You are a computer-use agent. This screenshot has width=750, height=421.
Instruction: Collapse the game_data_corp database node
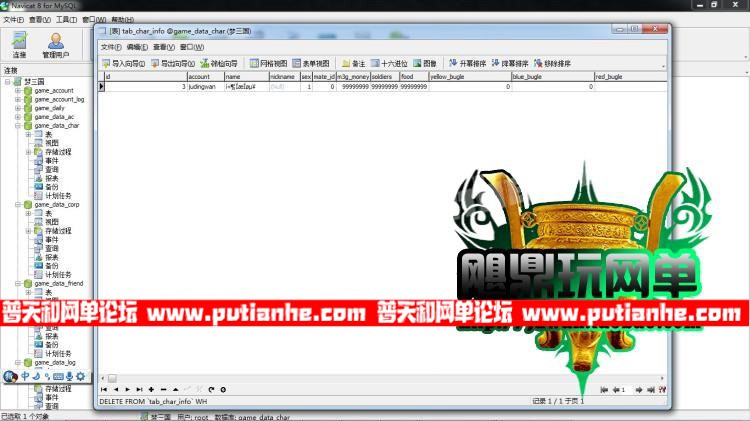(18, 205)
